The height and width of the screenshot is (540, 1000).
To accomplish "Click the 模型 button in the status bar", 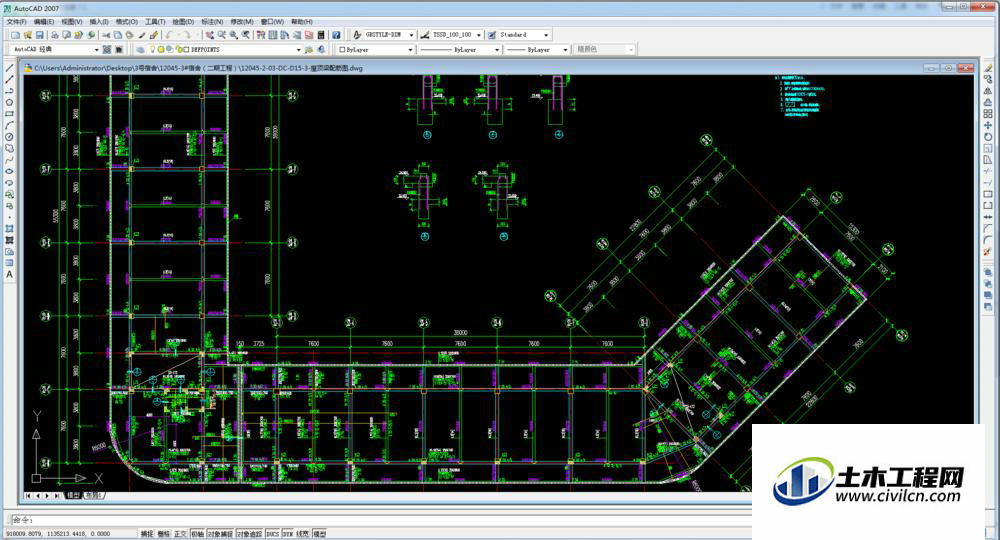I will [x=320, y=534].
